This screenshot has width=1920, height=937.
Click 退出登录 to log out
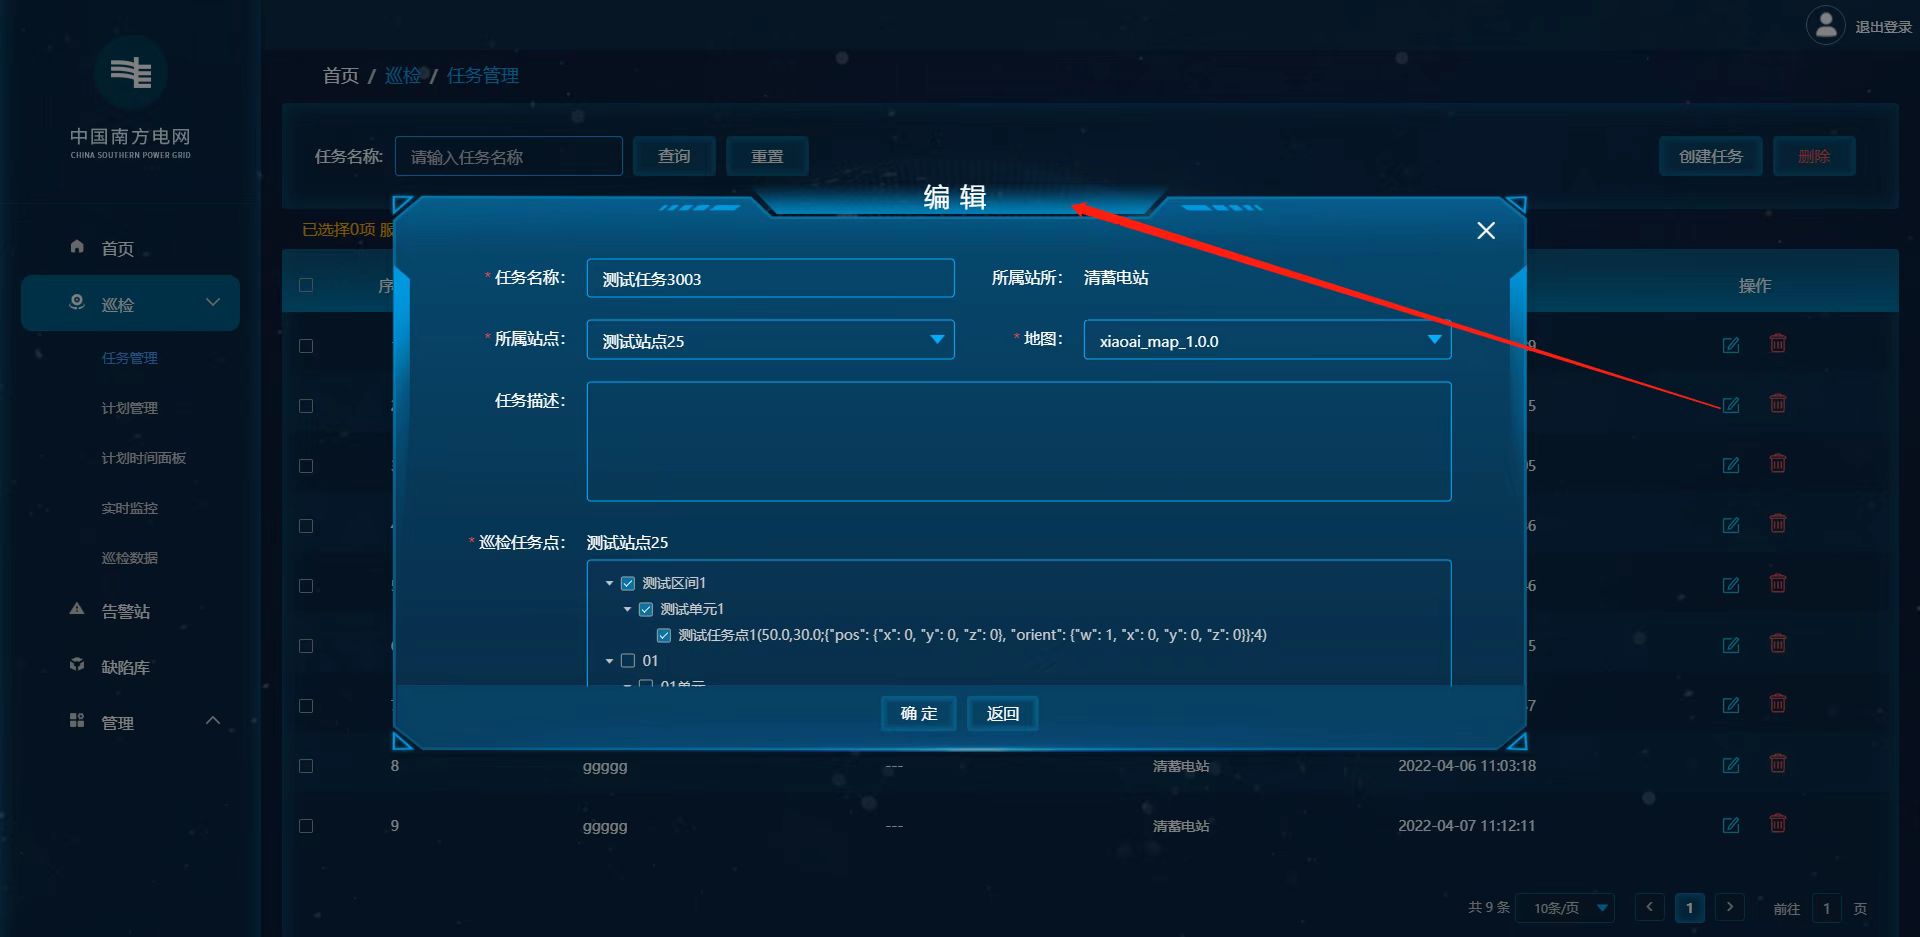tap(1884, 27)
